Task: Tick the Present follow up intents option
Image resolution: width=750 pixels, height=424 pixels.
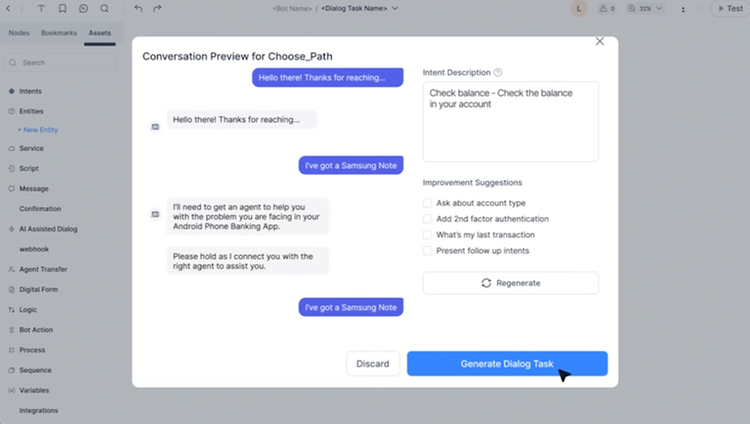Action: tap(427, 250)
